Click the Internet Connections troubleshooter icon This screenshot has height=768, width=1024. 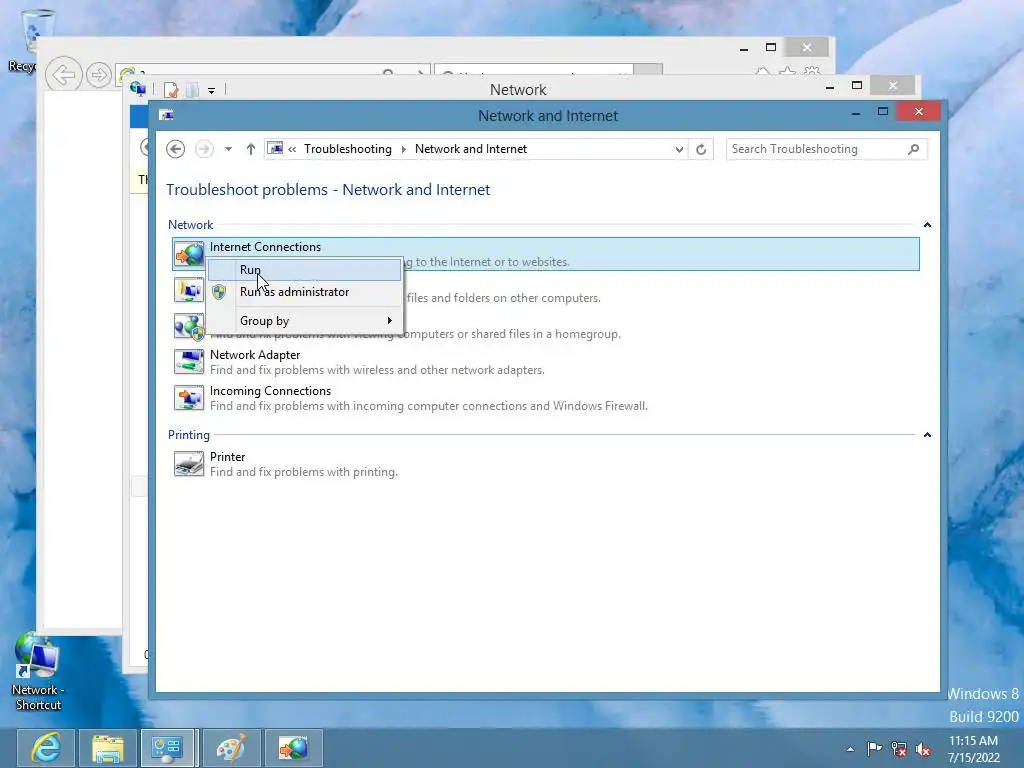pos(189,253)
